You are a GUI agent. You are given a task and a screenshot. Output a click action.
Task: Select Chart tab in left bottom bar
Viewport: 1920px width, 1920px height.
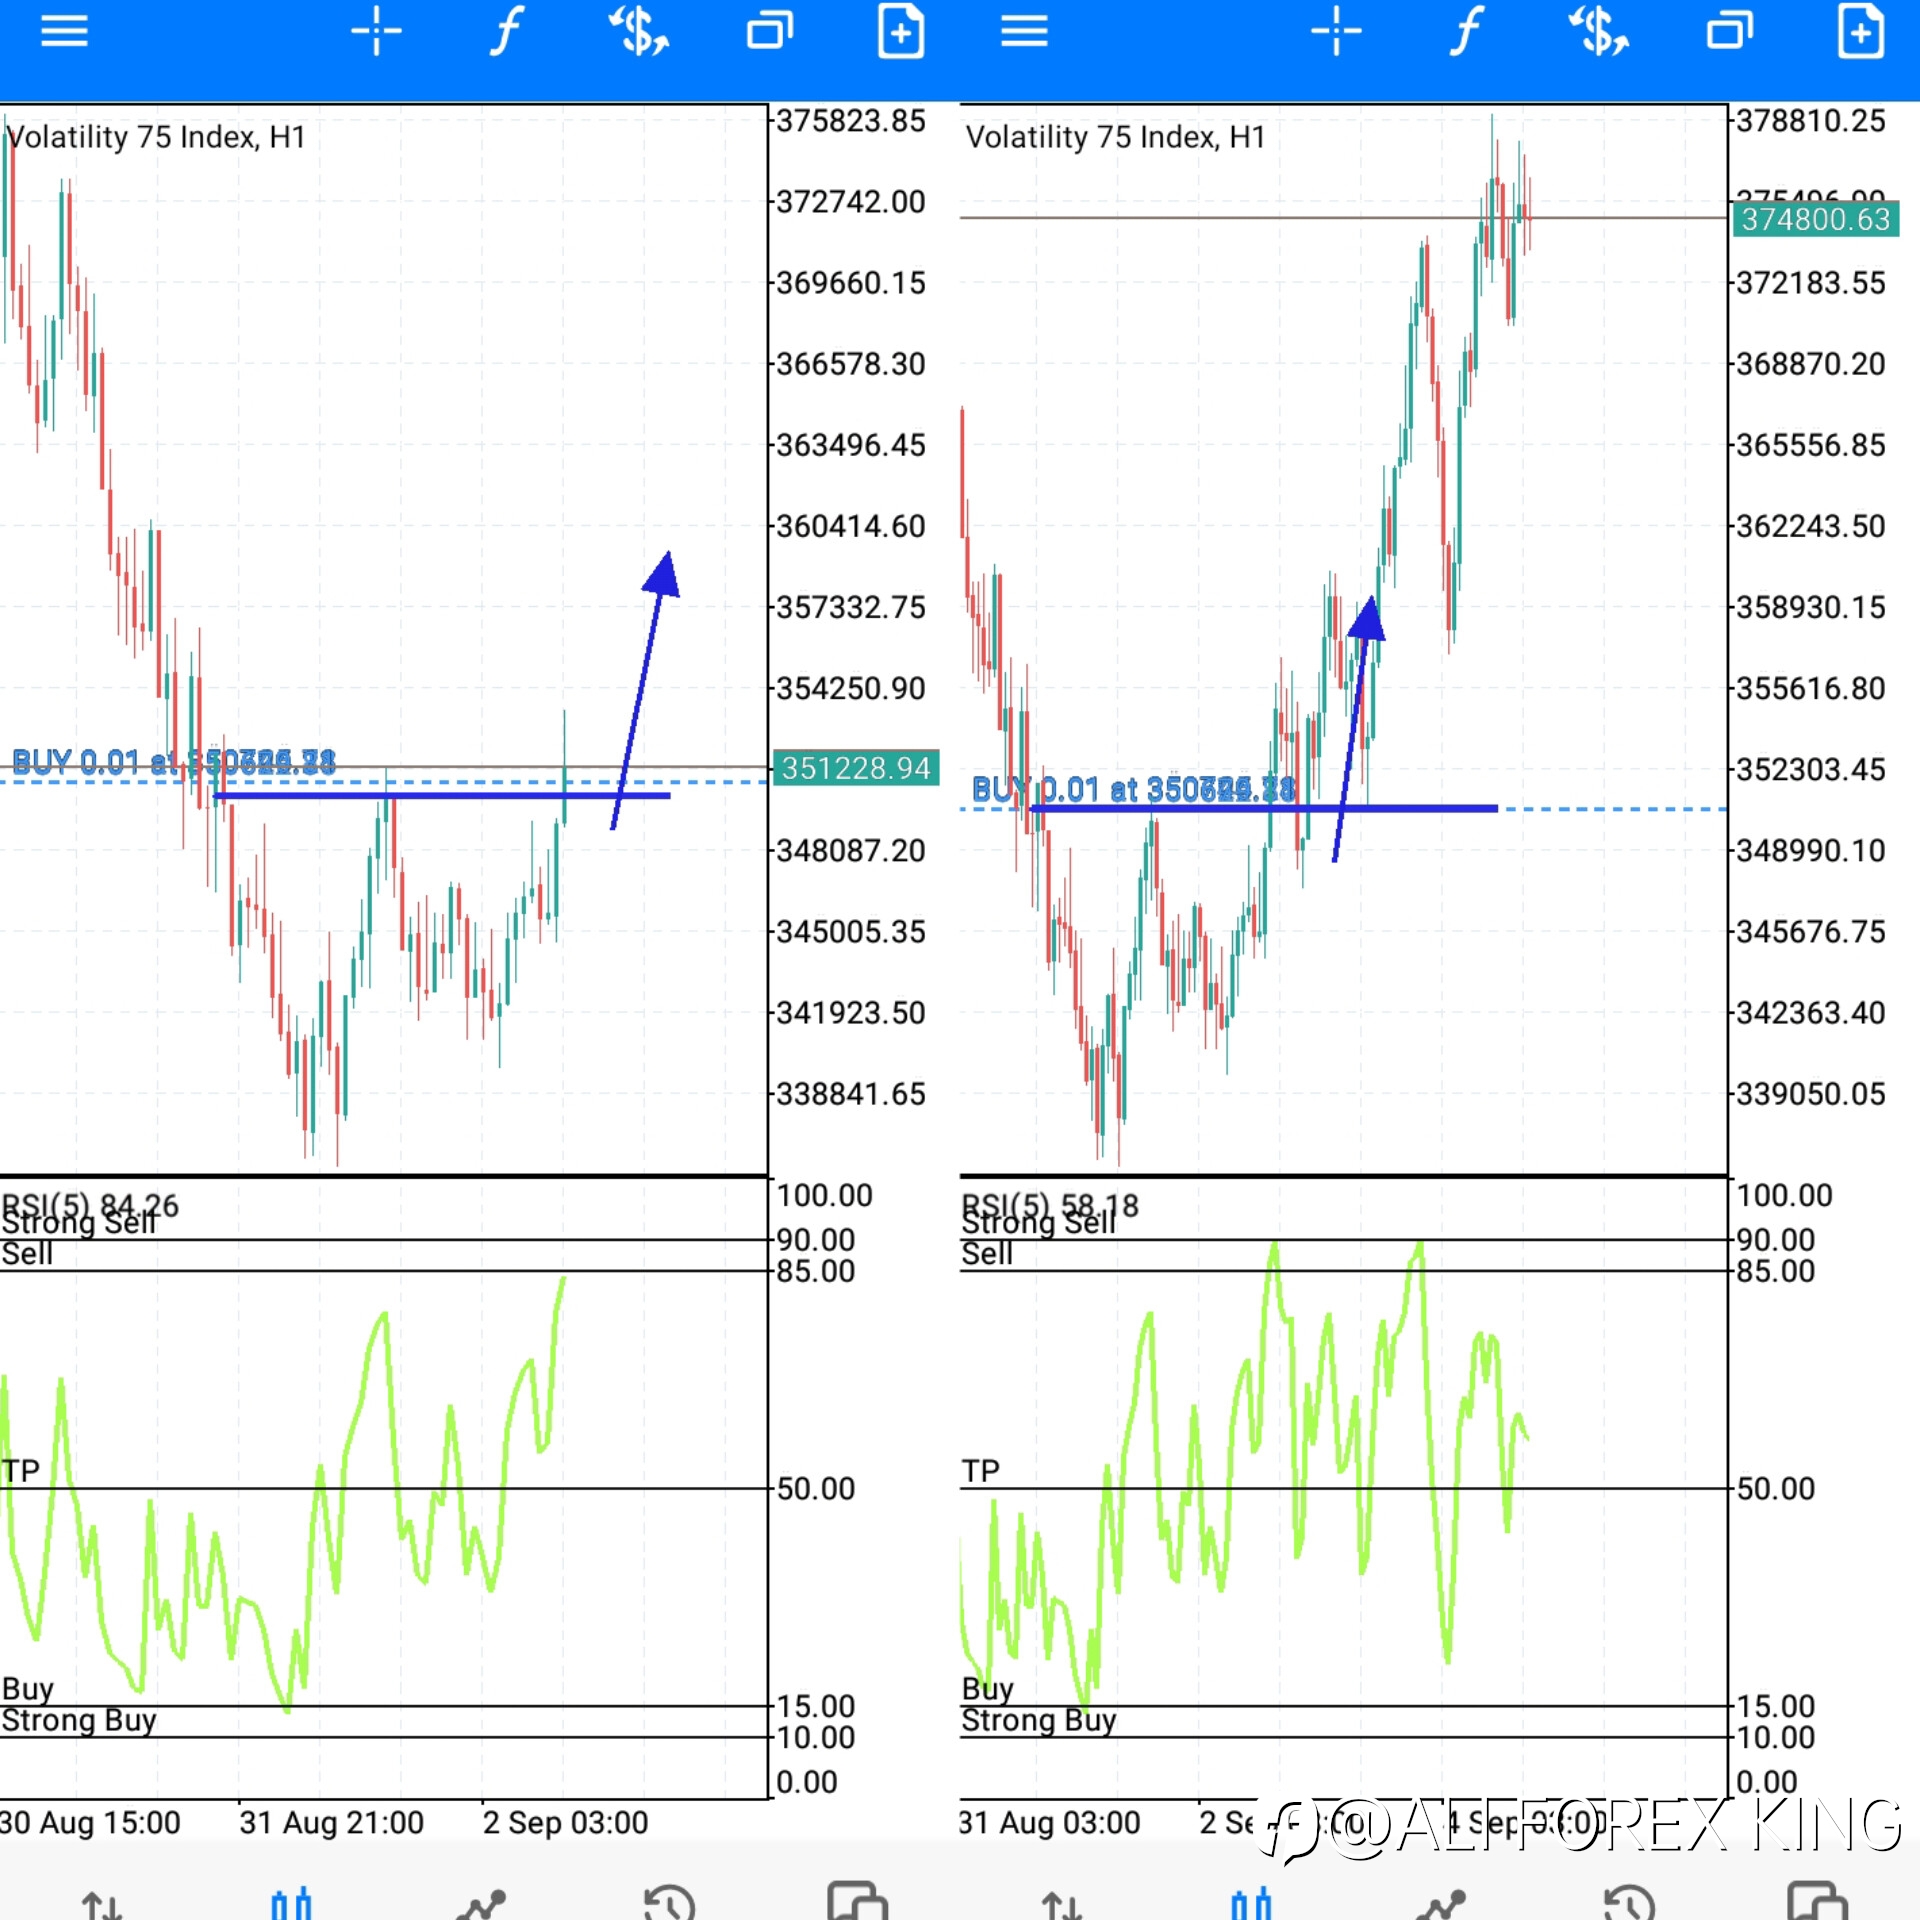tap(291, 1903)
